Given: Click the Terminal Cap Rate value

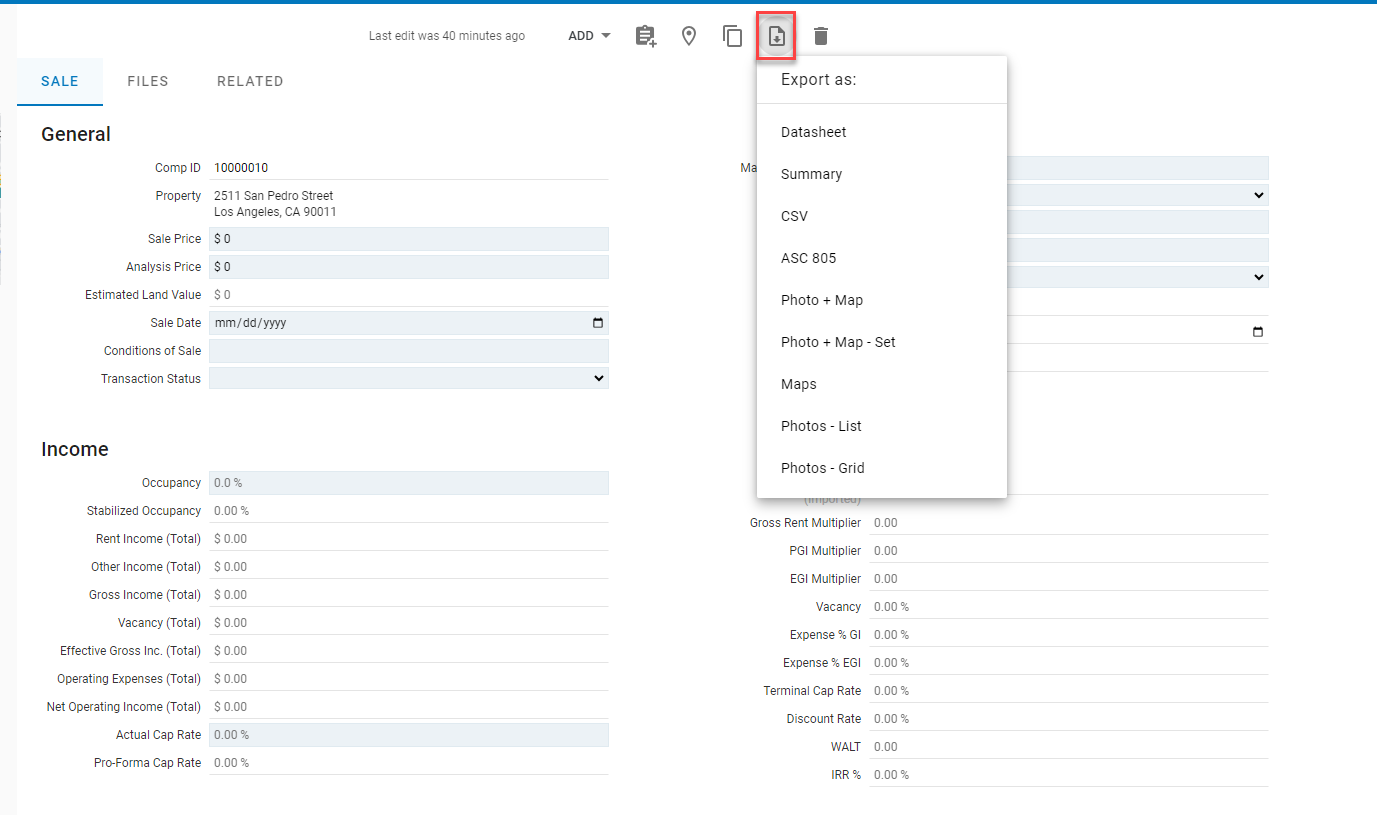Looking at the screenshot, I should [x=891, y=691].
